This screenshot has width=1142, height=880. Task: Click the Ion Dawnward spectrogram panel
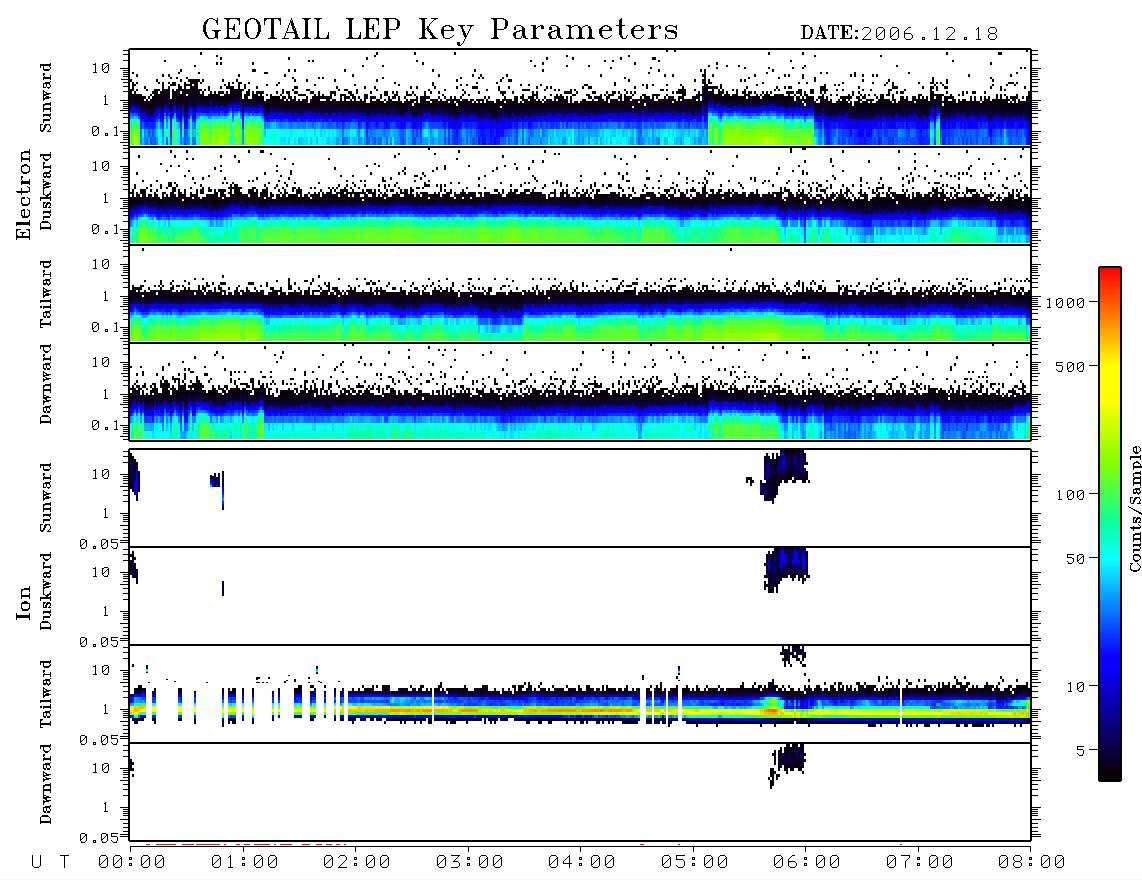580,792
